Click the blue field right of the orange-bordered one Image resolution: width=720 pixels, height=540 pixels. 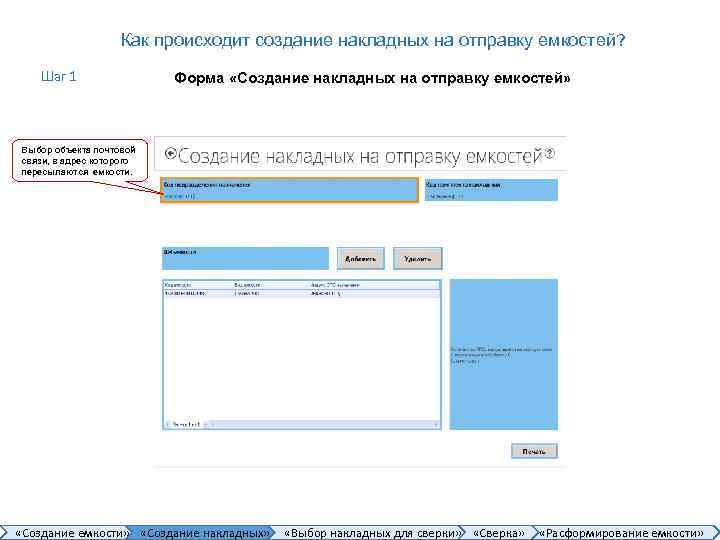point(491,190)
